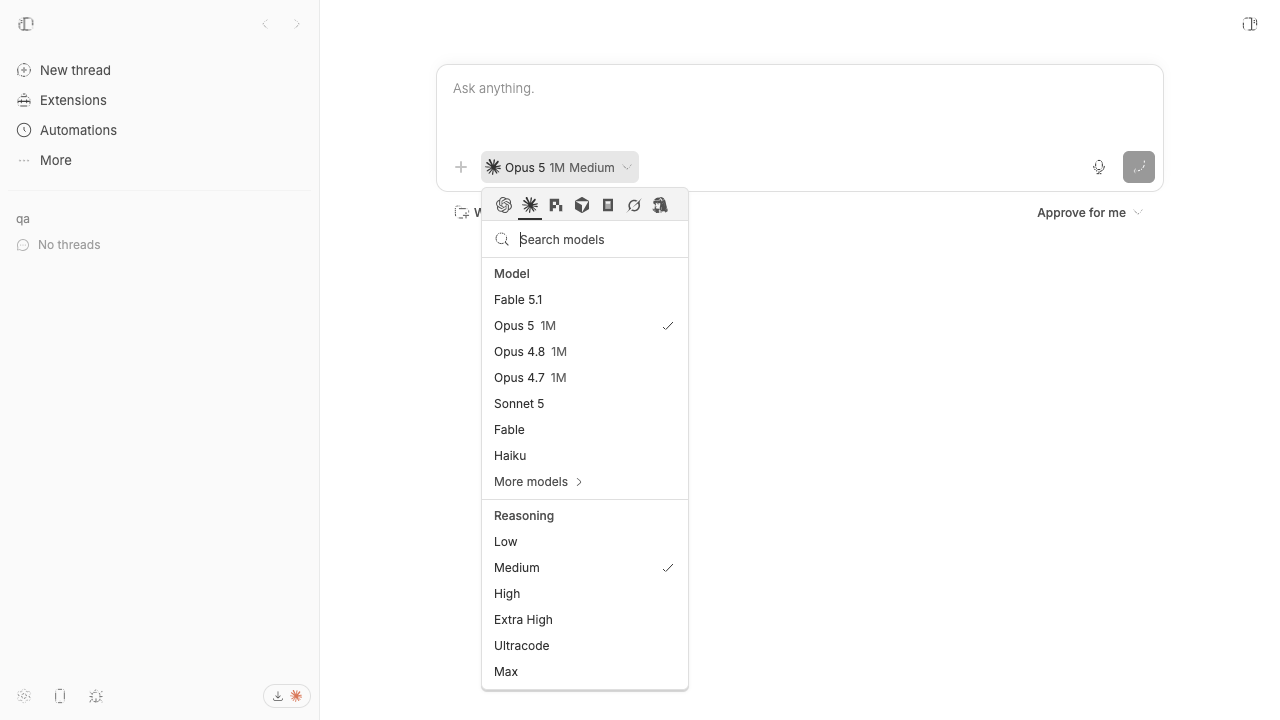This screenshot has width=1280, height=720.
Task: Set reasoning to Extra High
Action: pyautogui.click(x=585, y=619)
